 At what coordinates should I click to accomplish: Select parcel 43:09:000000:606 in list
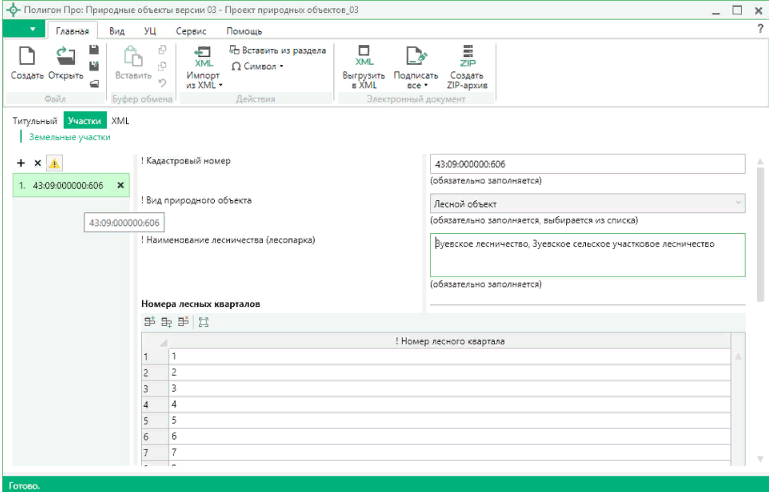(x=67, y=185)
